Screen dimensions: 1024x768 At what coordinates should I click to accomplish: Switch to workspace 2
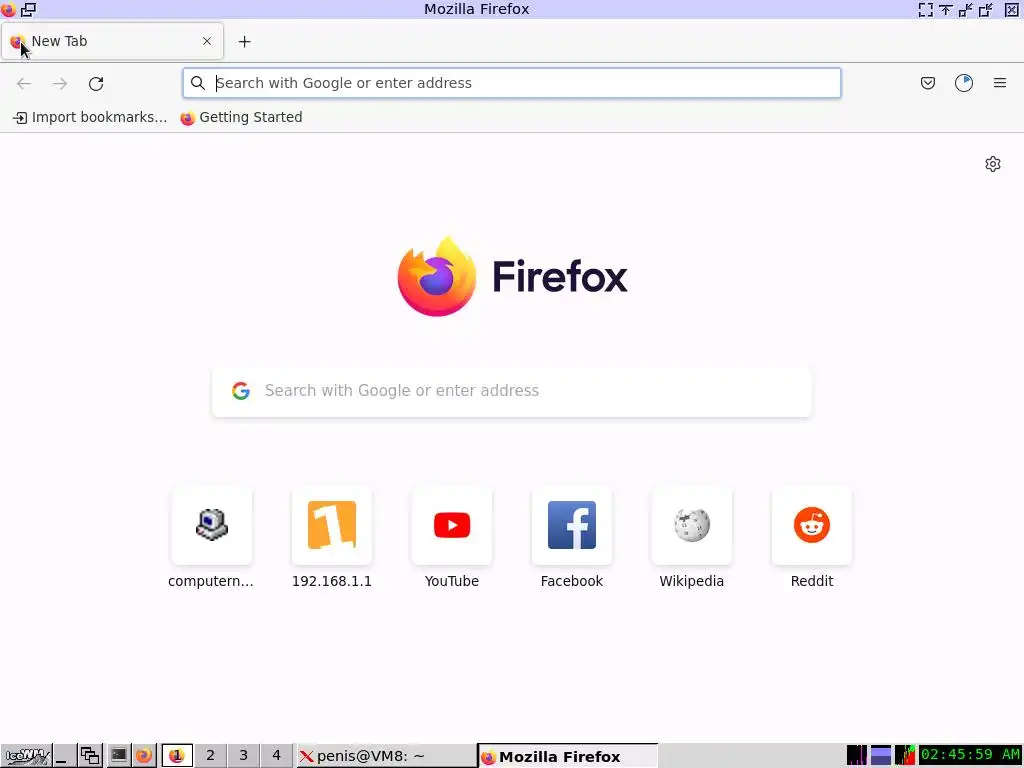(x=210, y=756)
